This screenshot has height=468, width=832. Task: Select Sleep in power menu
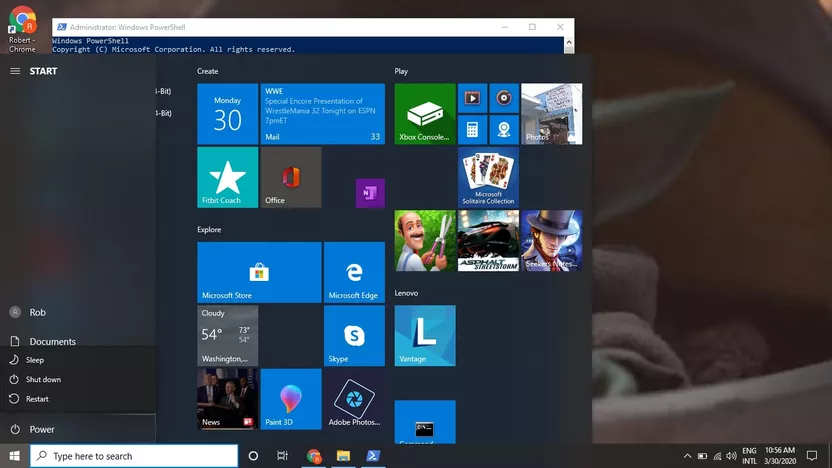pyautogui.click(x=77, y=360)
